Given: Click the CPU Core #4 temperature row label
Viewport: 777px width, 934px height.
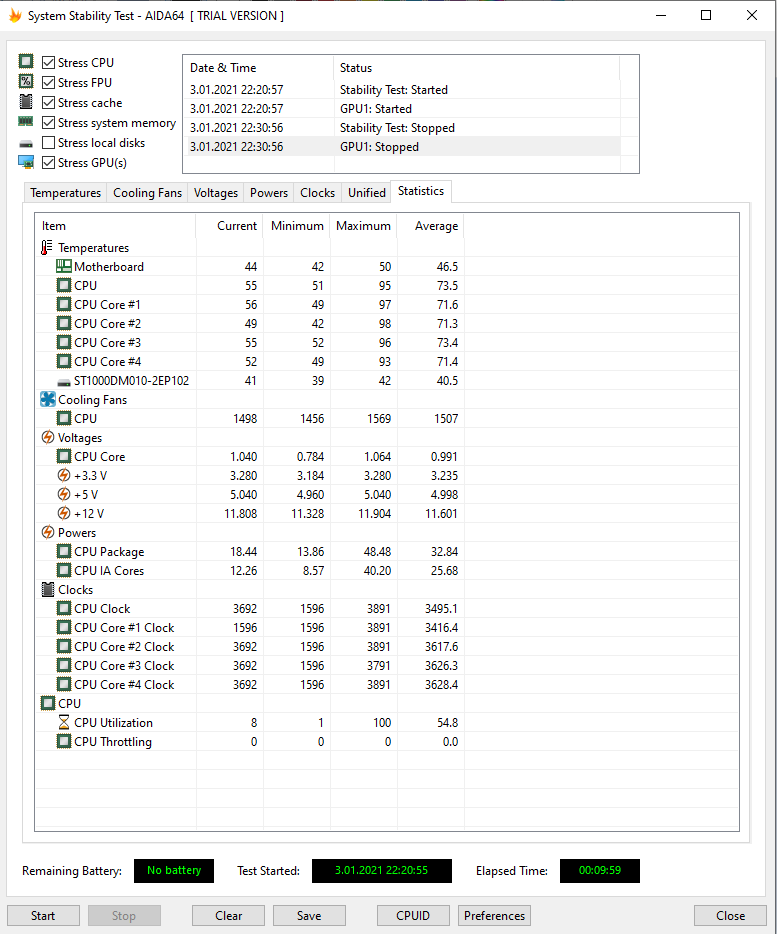Looking at the screenshot, I should [x=107, y=362].
